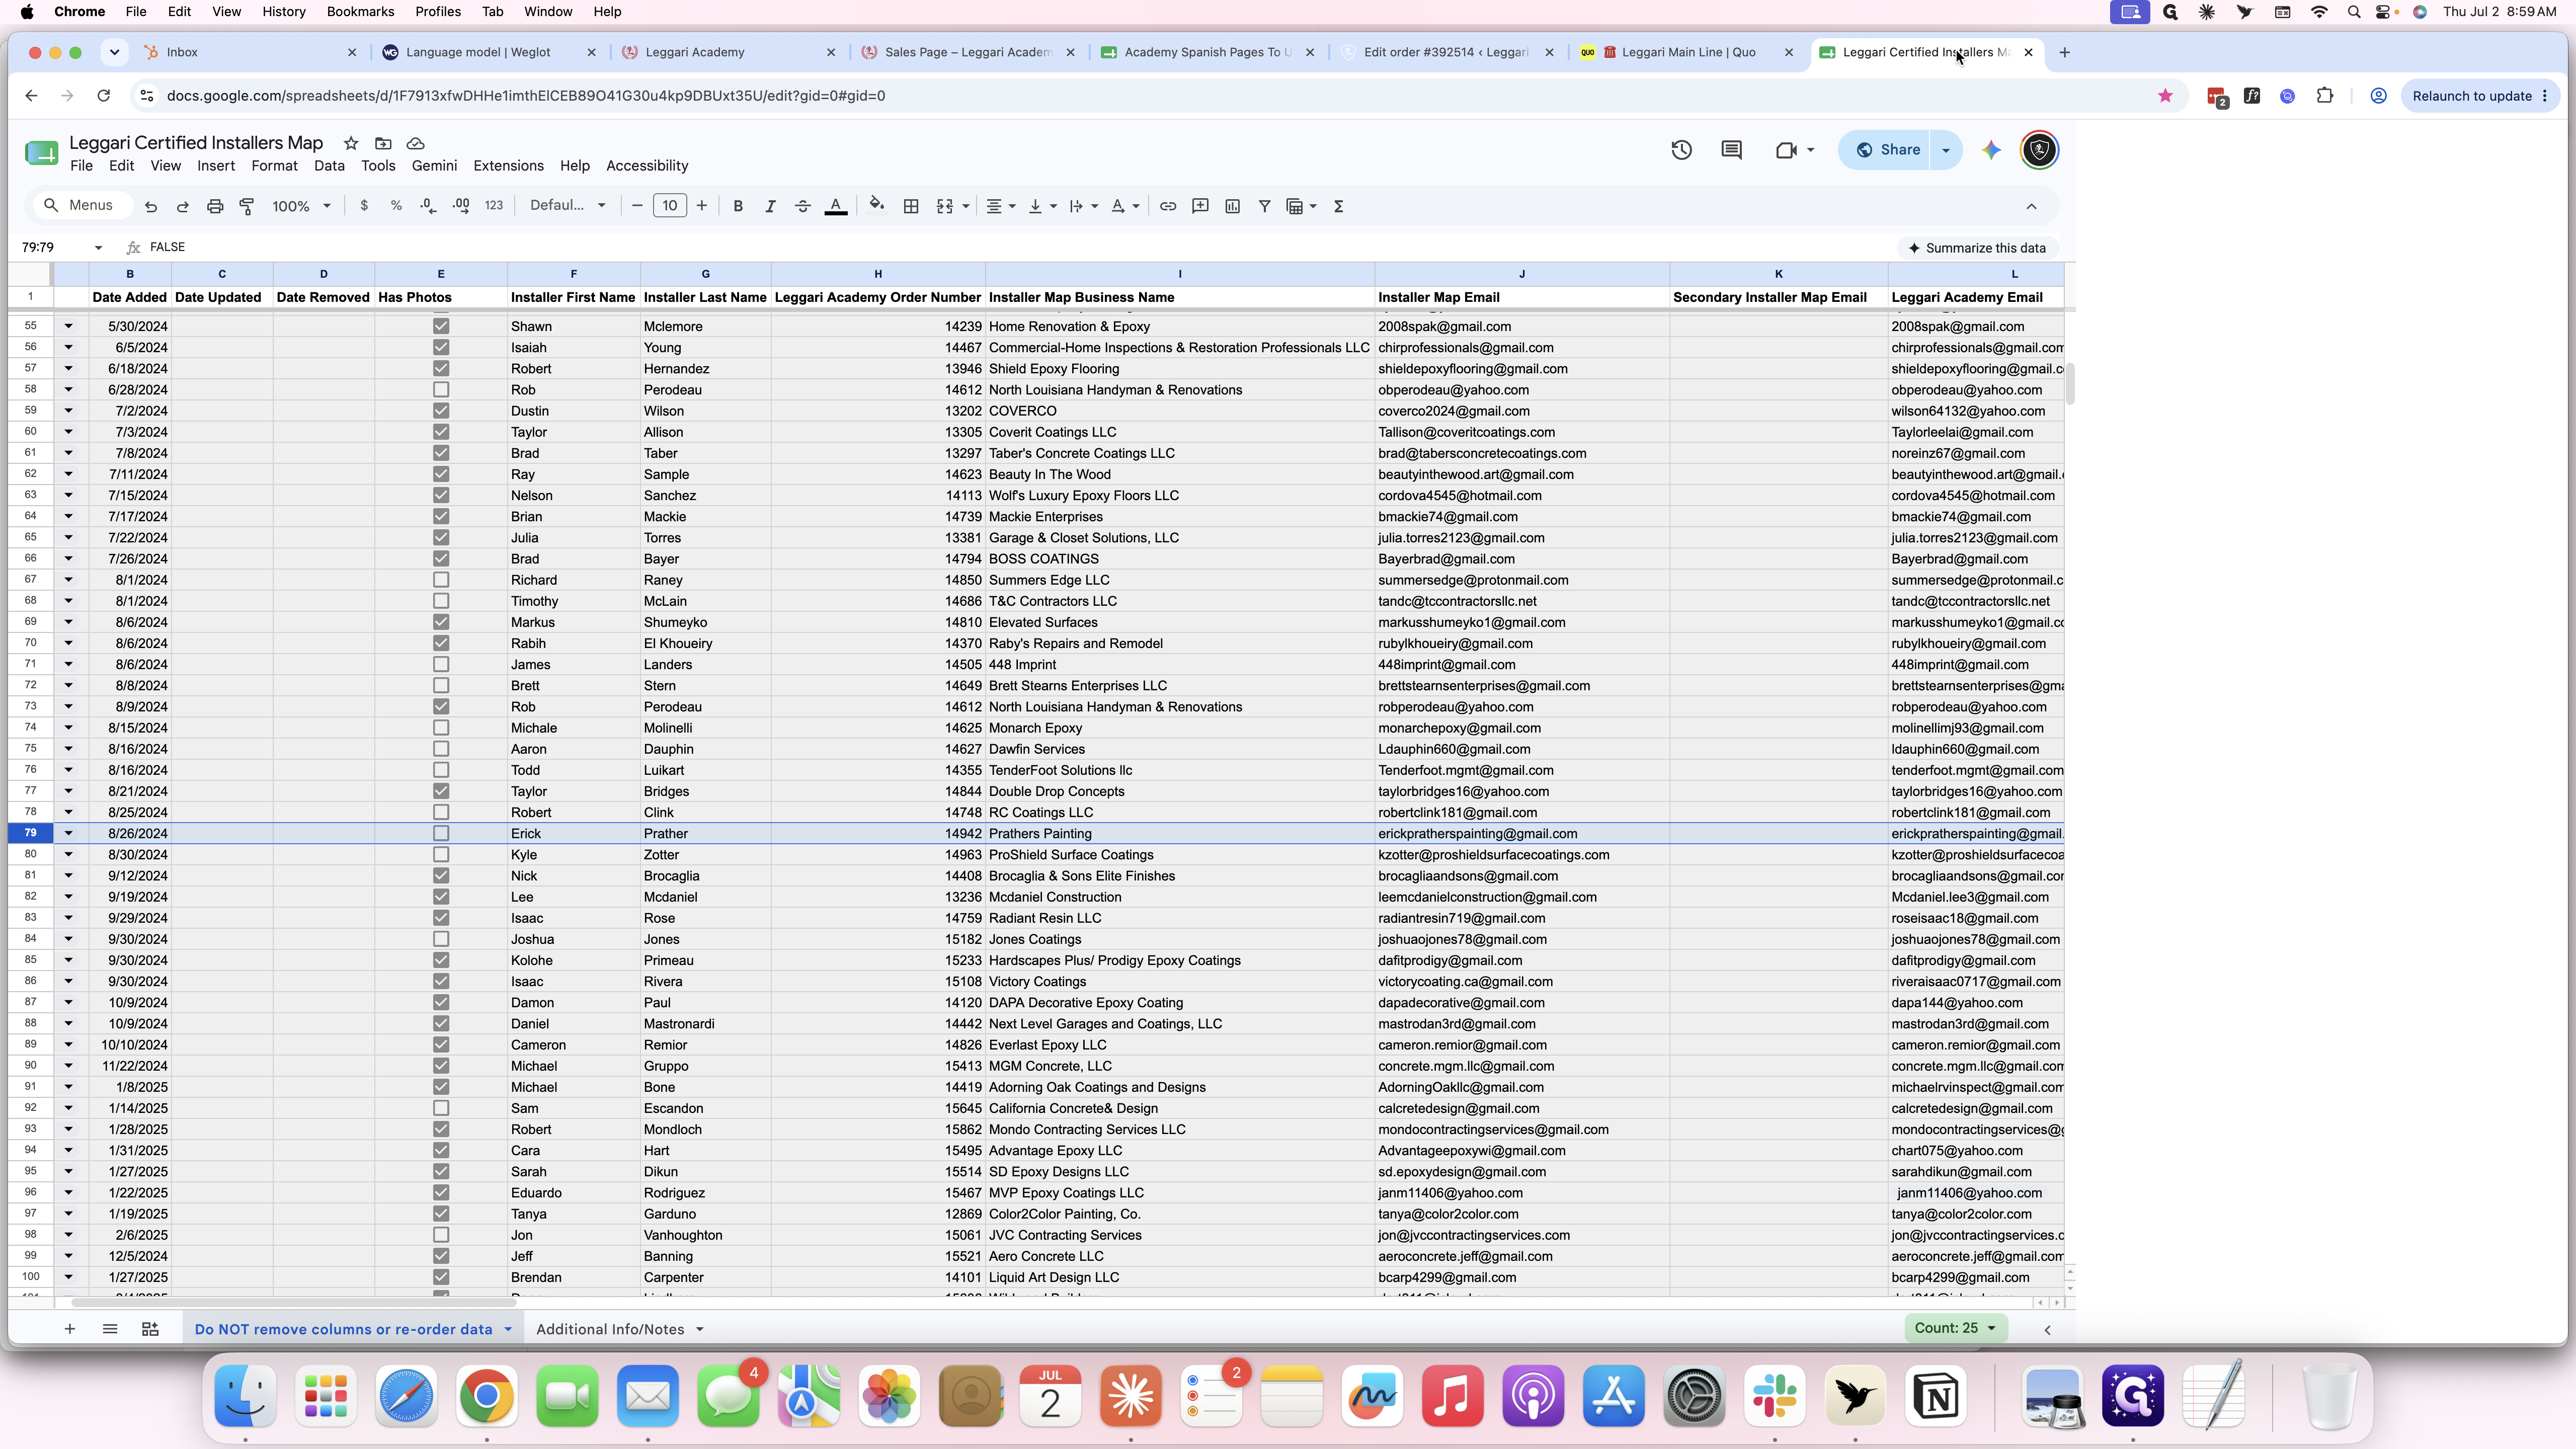This screenshot has width=2576, height=1449.
Task: Create a filter icon
Action: click(1265, 206)
